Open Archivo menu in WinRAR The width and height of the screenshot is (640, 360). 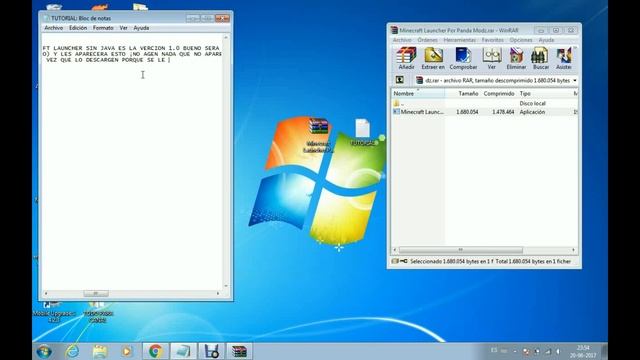(x=402, y=40)
